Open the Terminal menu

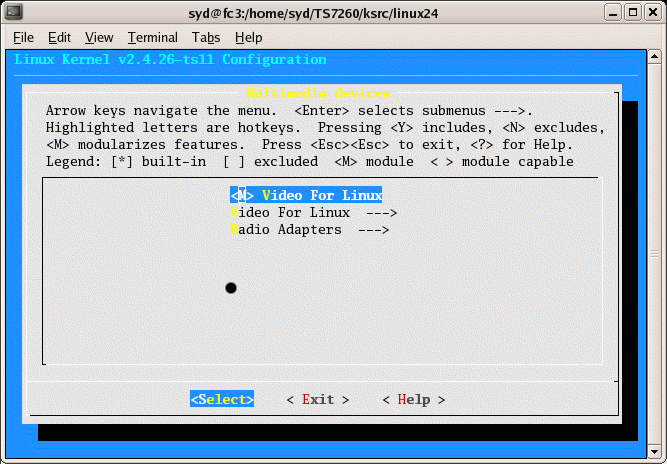tap(153, 38)
